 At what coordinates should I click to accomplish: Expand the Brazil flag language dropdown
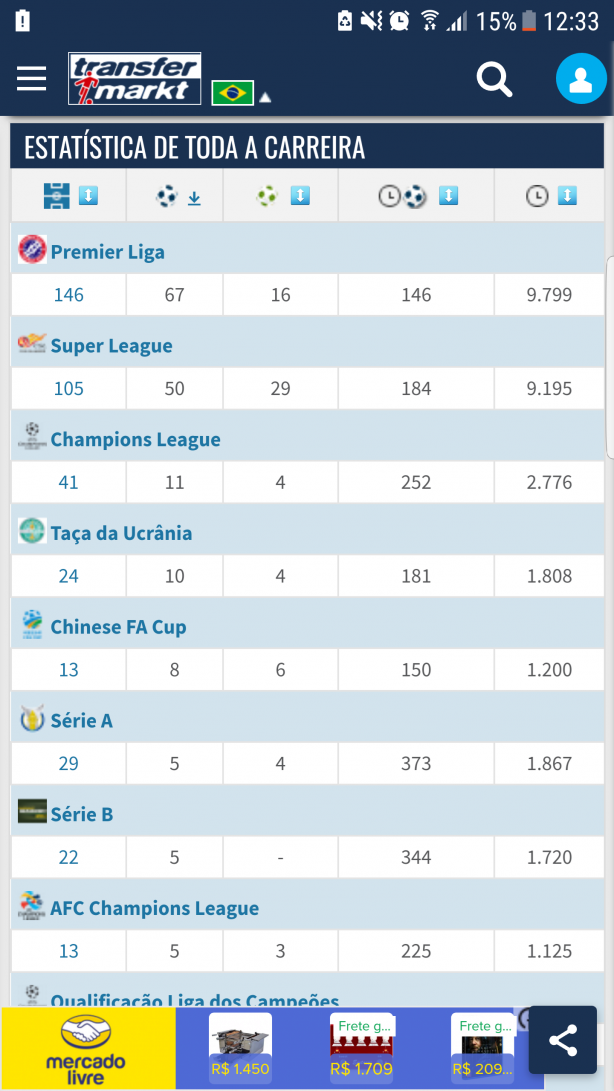pyautogui.click(x=241, y=93)
